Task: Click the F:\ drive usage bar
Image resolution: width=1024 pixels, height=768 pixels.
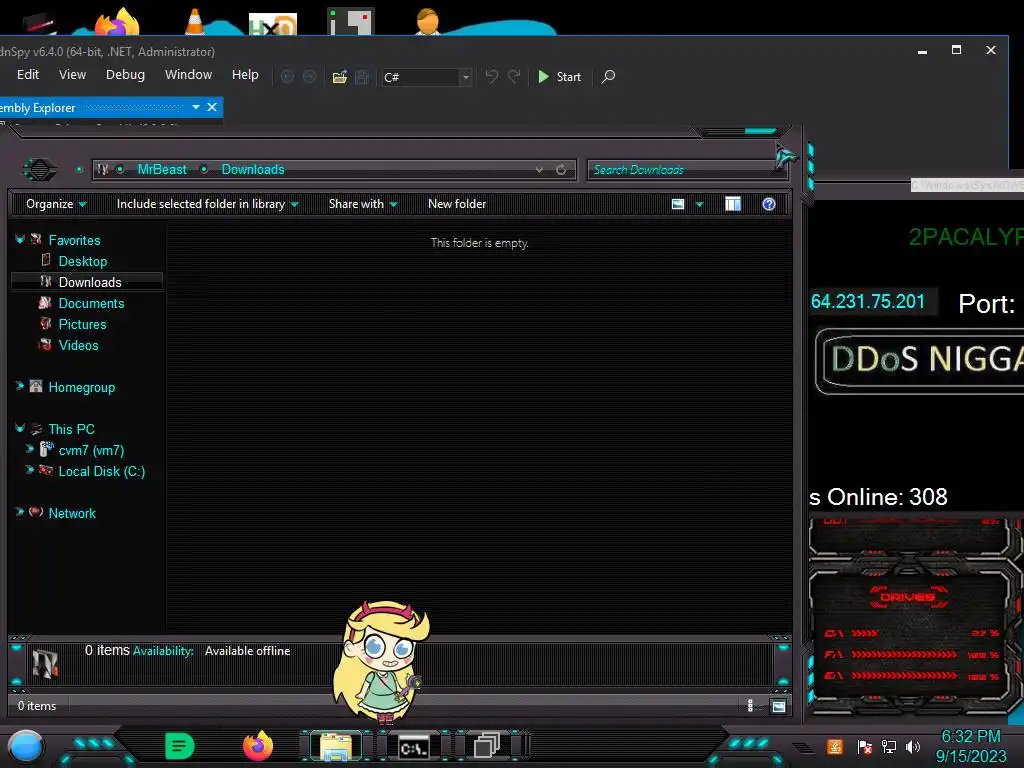Action: [904, 654]
